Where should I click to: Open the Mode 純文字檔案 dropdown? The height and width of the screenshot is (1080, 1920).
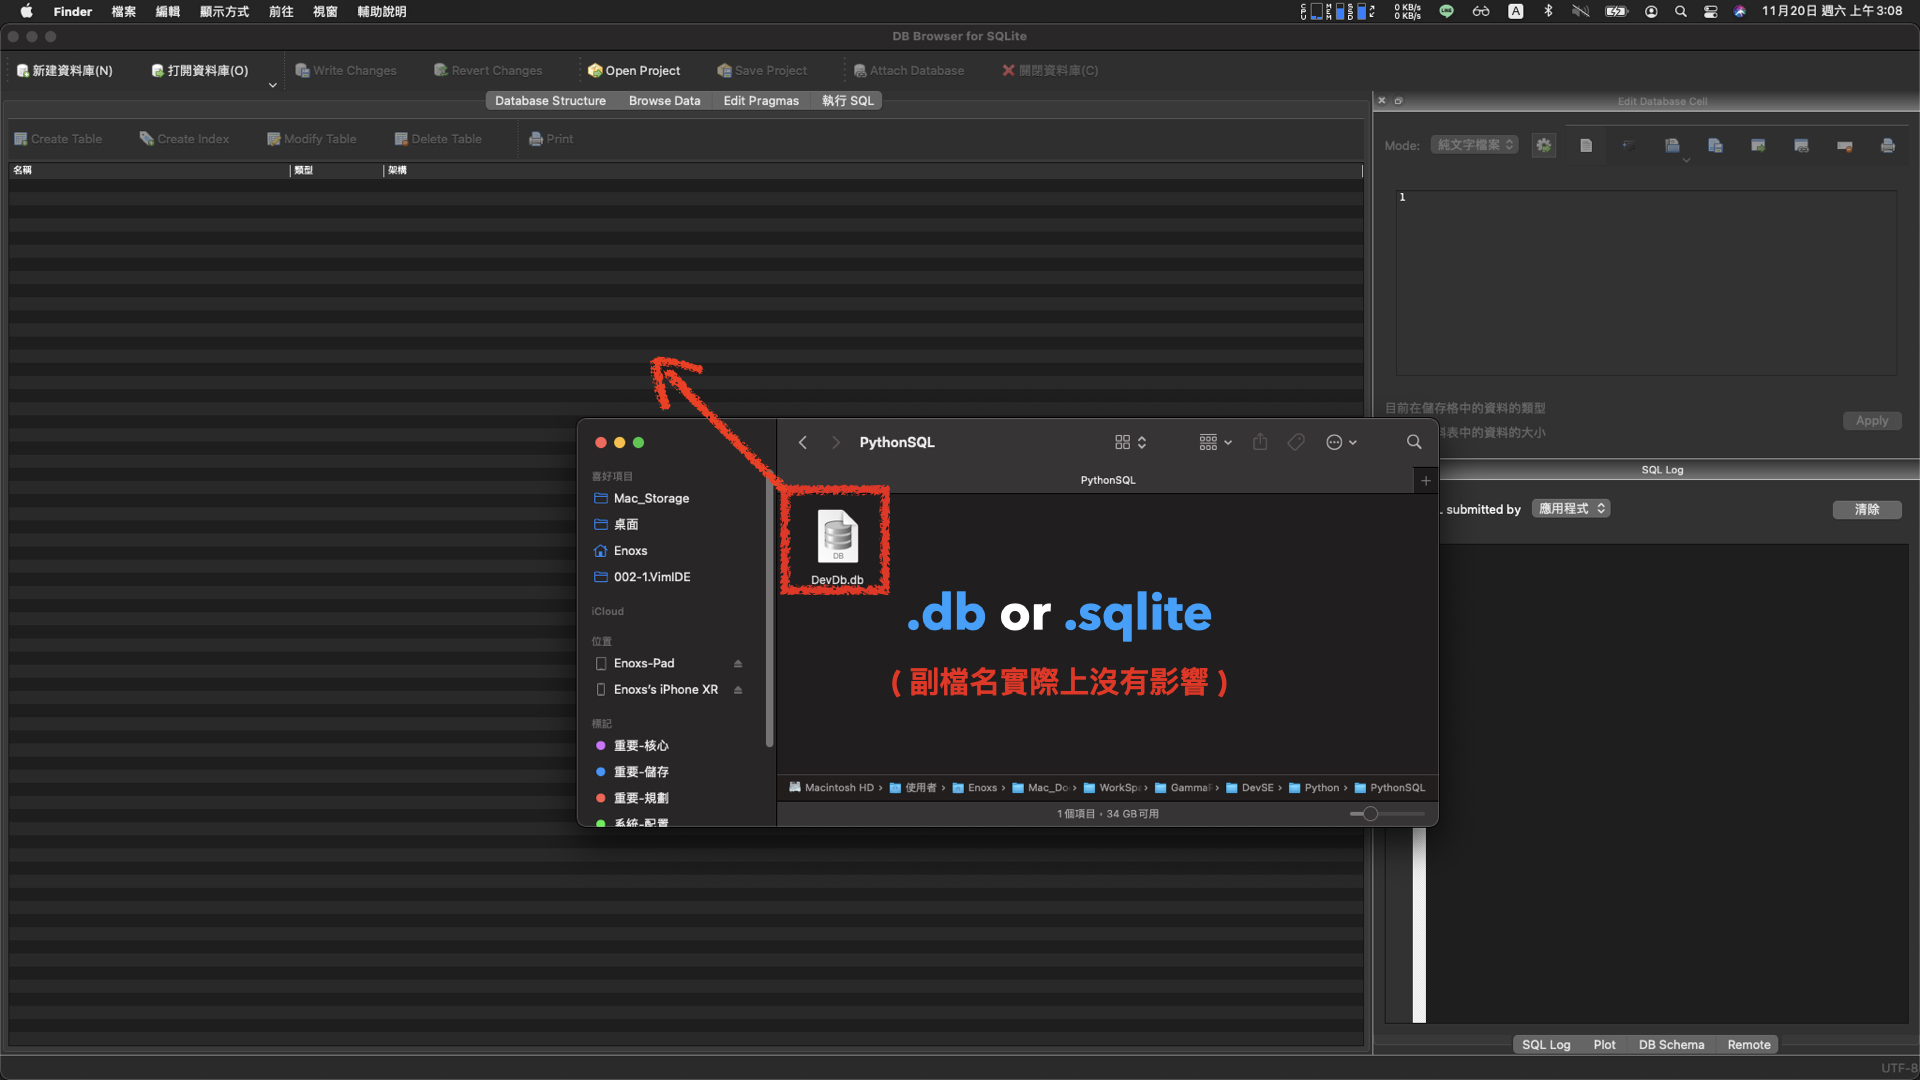pos(1474,145)
